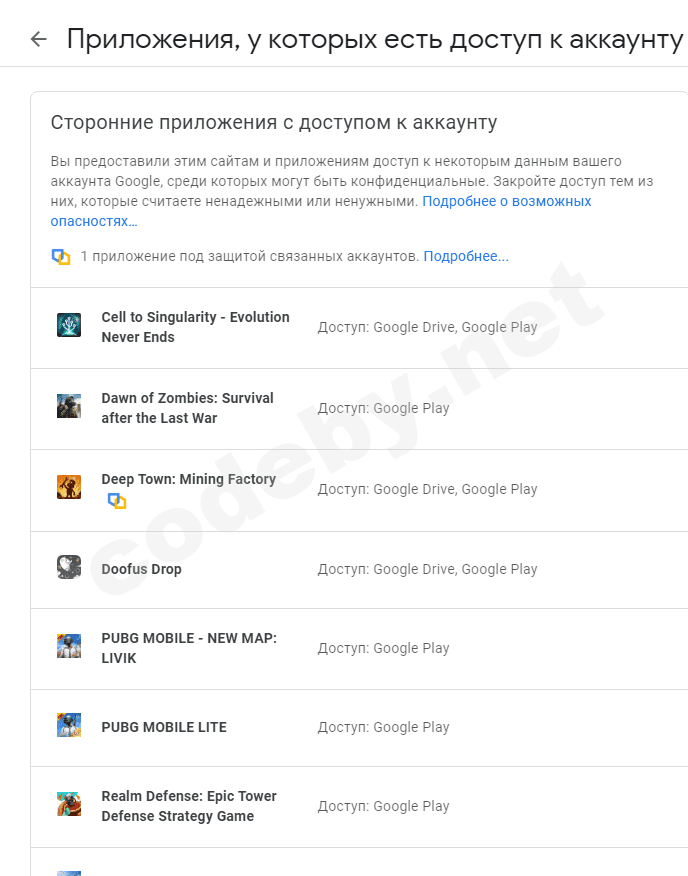The image size is (688, 876).
Task: Open the Doofus Drop entry
Action: pyautogui.click(x=141, y=569)
